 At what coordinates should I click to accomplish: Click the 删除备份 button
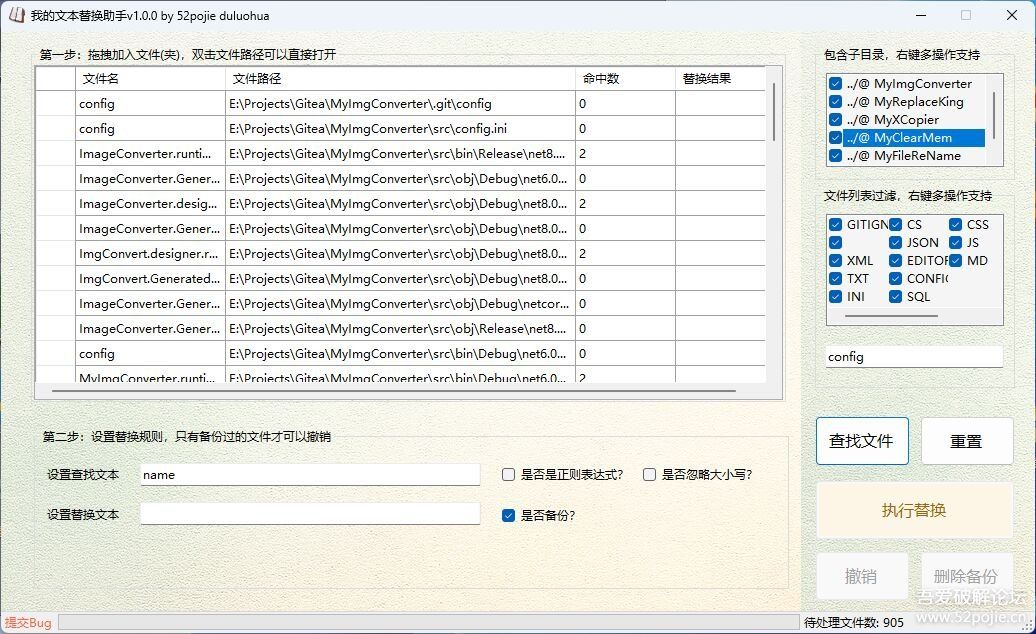[x=966, y=576]
